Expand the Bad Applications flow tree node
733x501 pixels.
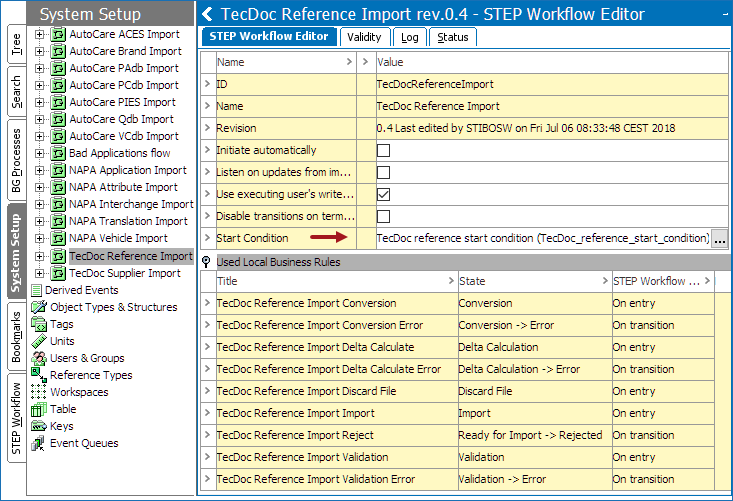click(x=40, y=153)
